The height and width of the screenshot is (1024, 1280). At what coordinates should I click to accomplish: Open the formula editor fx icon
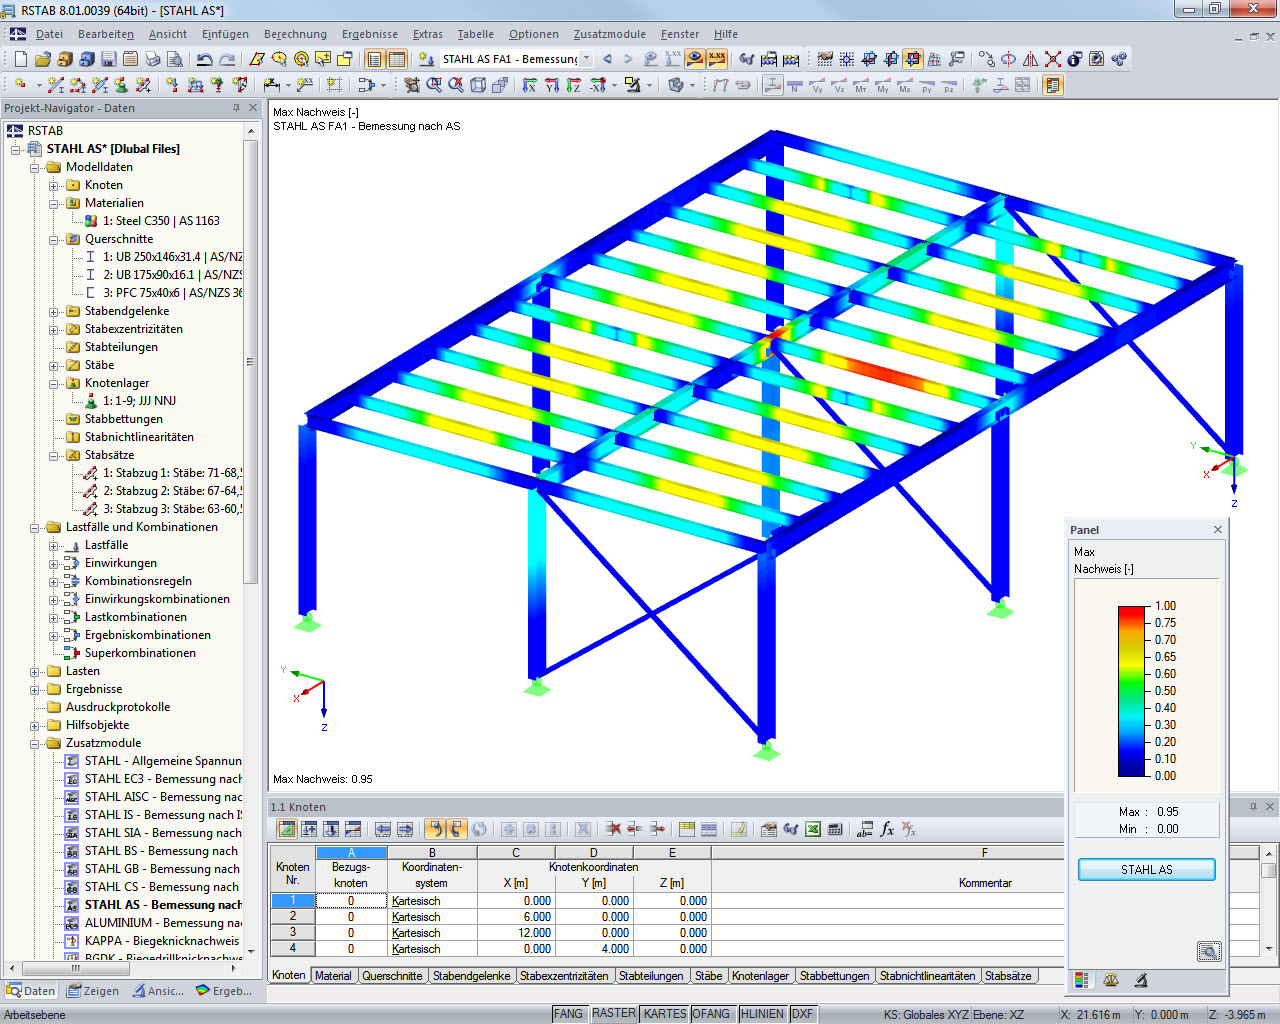tap(887, 829)
